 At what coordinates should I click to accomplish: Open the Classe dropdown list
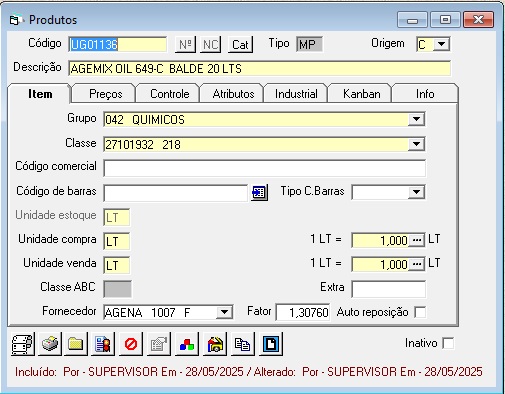pyautogui.click(x=416, y=144)
